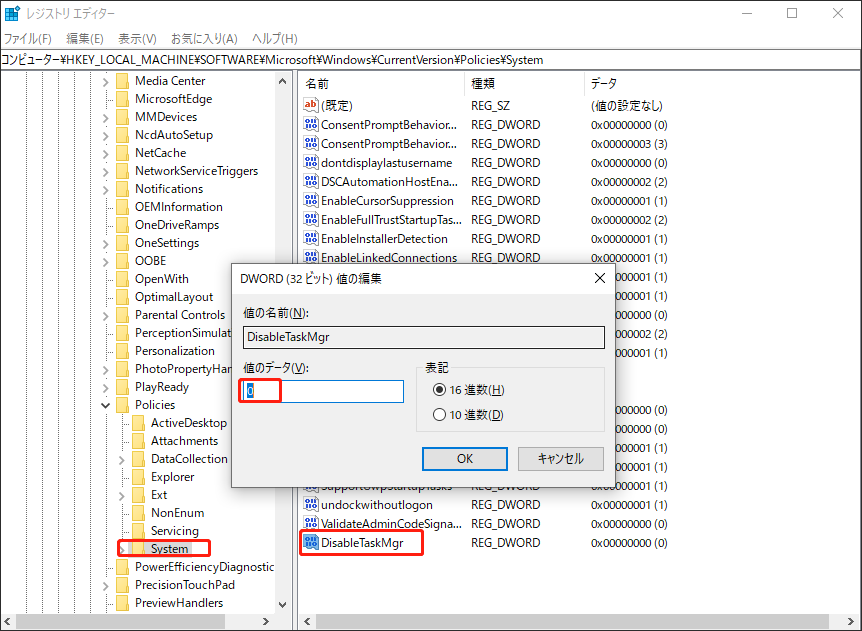This screenshot has width=862, height=631.
Task: Switch notation to 10進数
Action: point(440,413)
